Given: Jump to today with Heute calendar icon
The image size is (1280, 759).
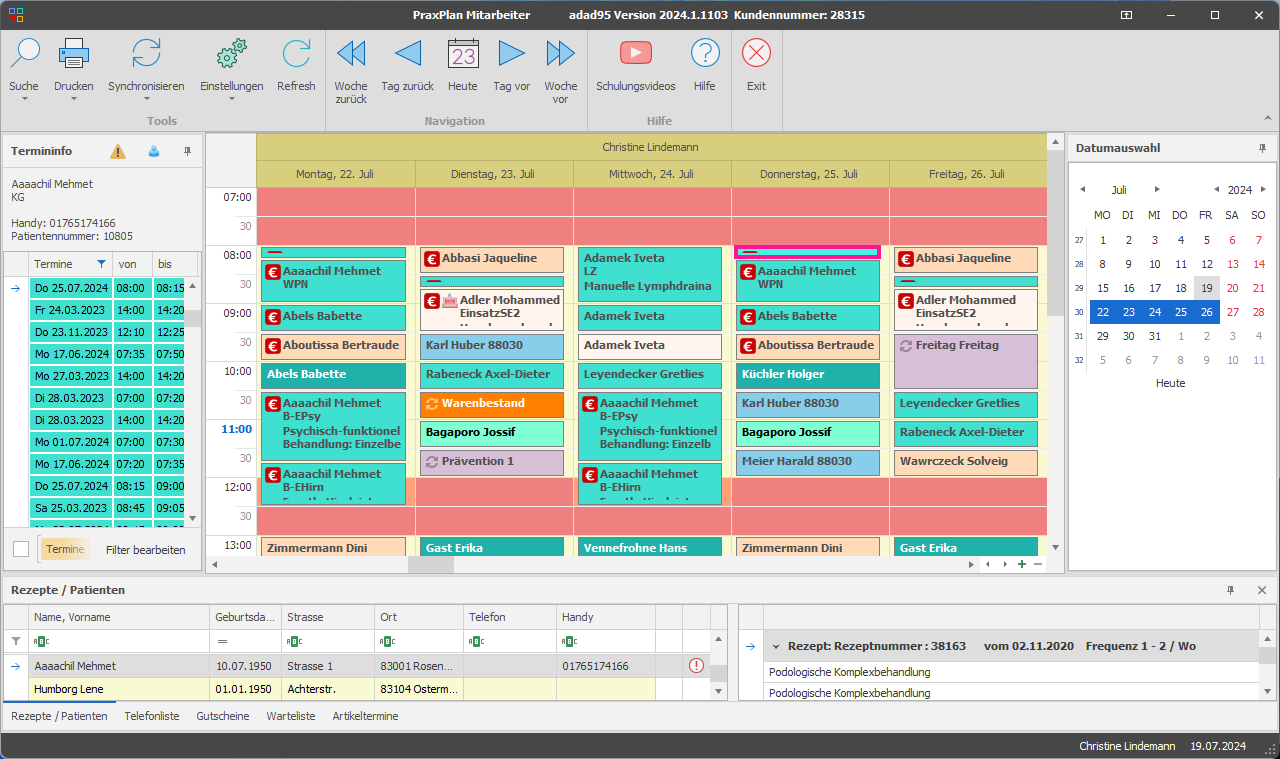Looking at the screenshot, I should 462,53.
